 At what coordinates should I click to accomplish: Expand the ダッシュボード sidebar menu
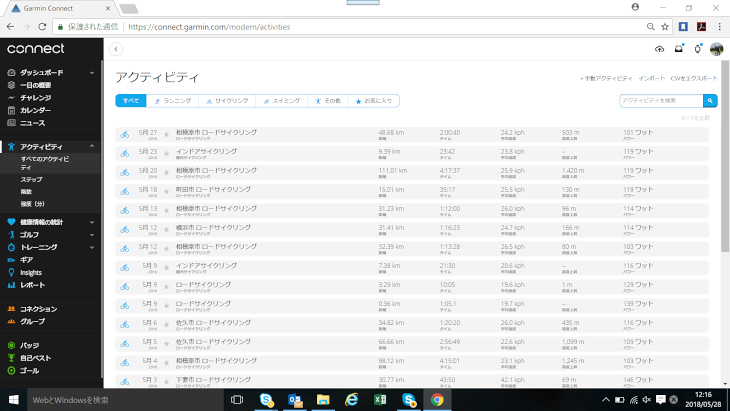[x=92, y=73]
